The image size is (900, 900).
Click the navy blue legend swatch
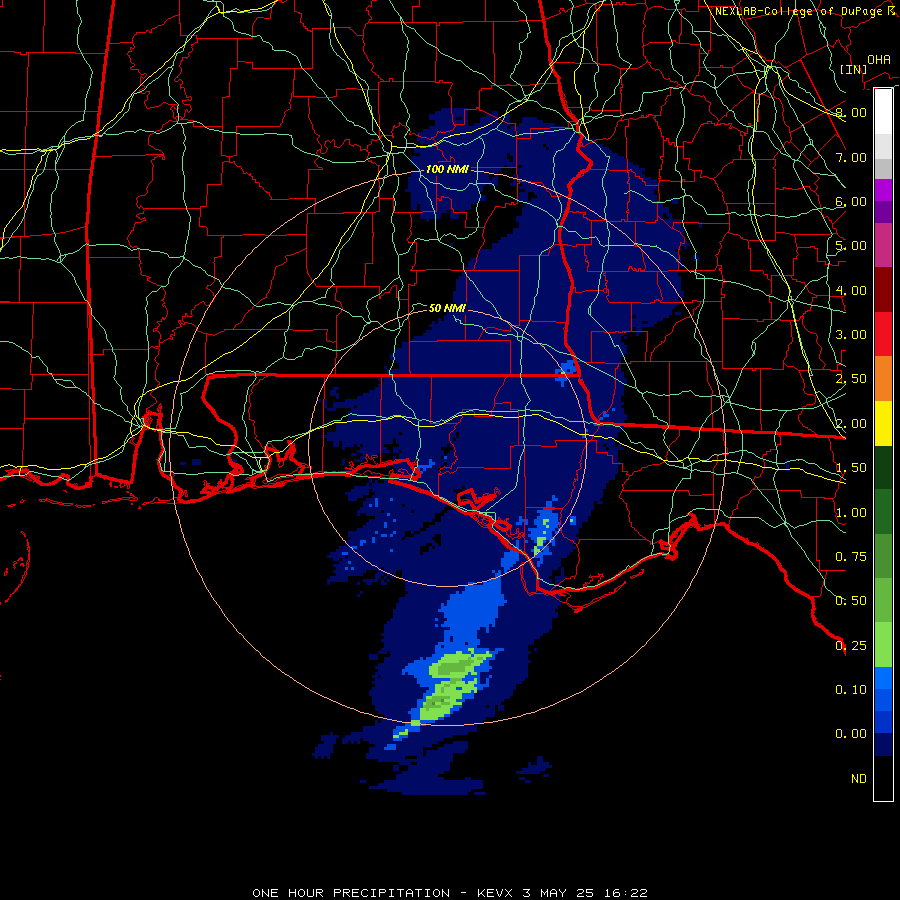(883, 744)
